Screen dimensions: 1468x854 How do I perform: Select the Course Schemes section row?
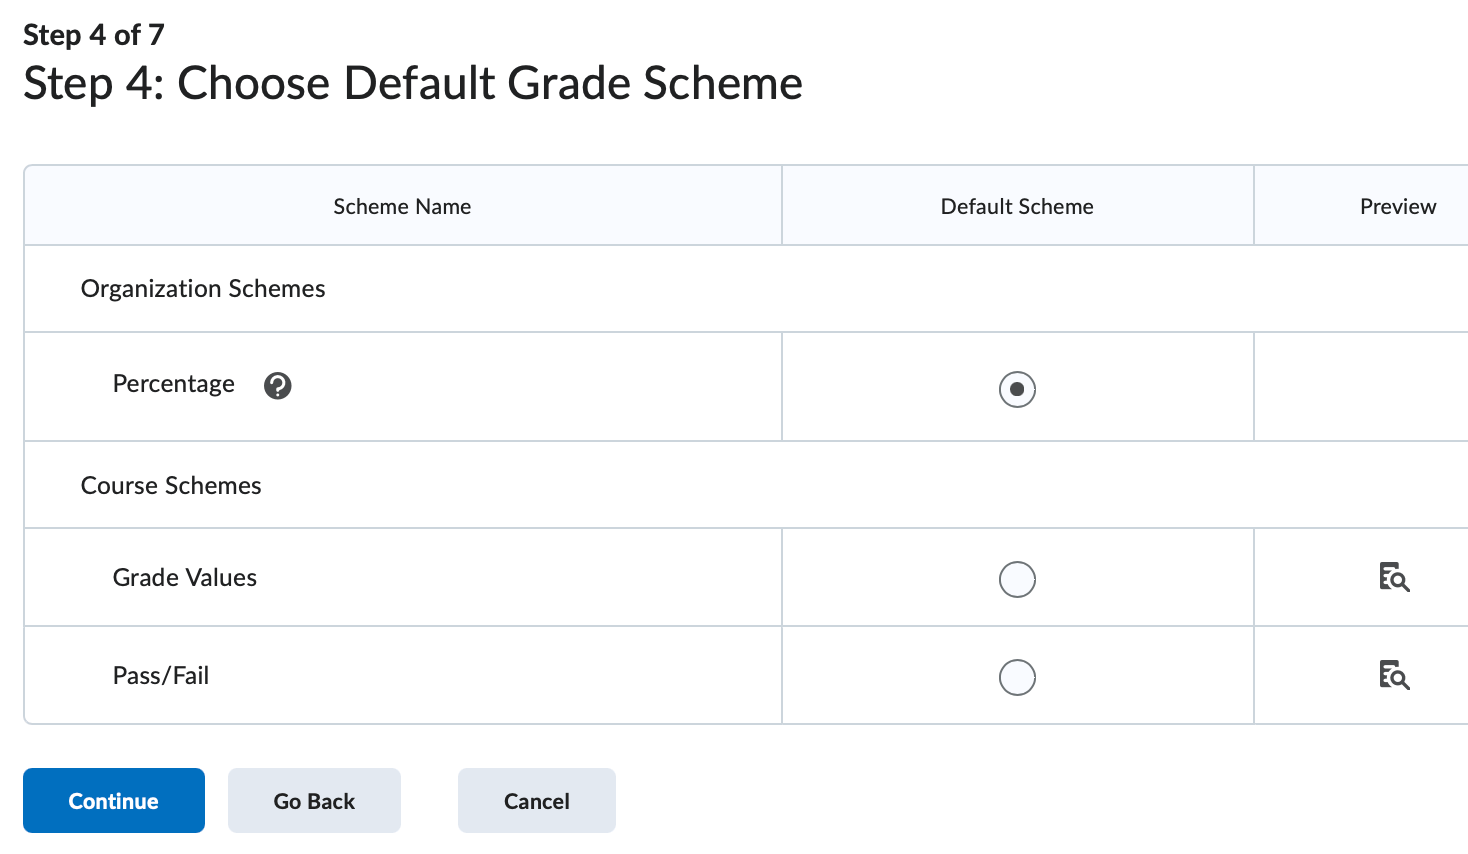click(x=170, y=485)
